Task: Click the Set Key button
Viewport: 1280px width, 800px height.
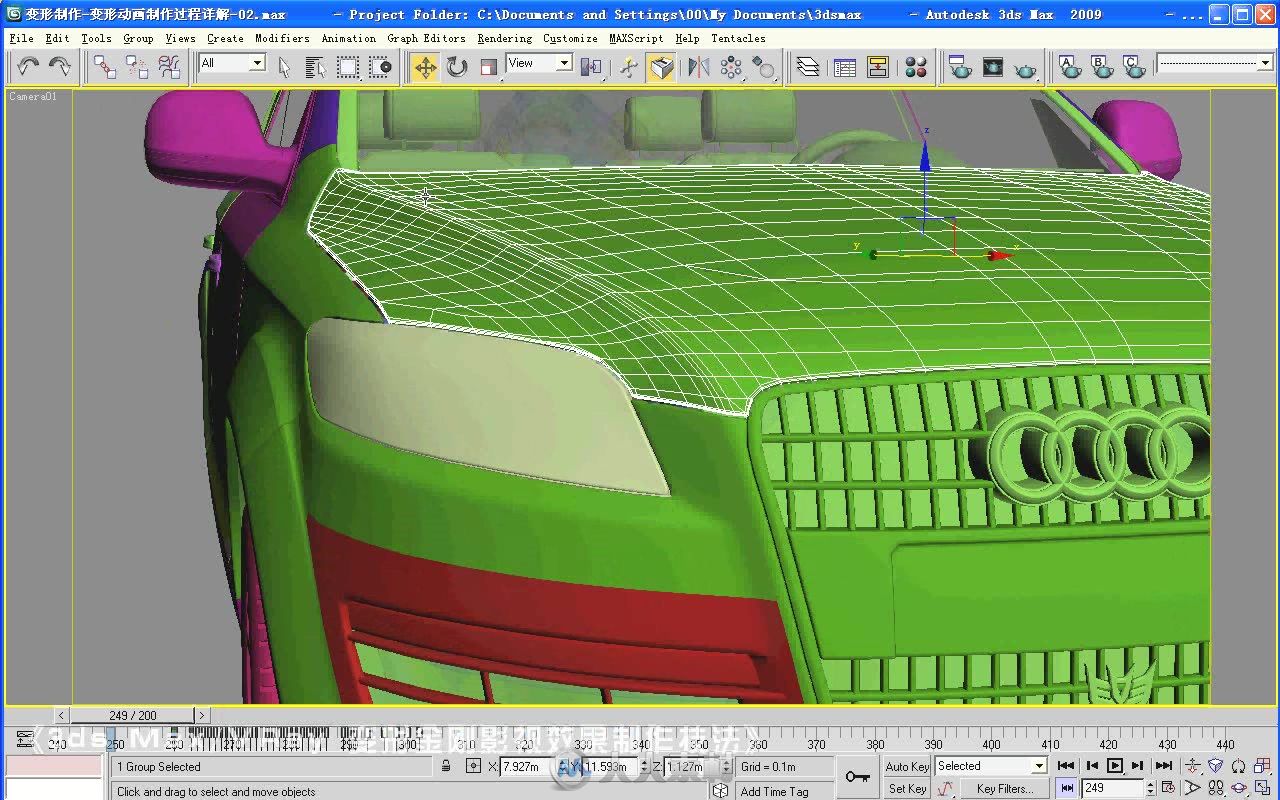Action: tap(907, 789)
